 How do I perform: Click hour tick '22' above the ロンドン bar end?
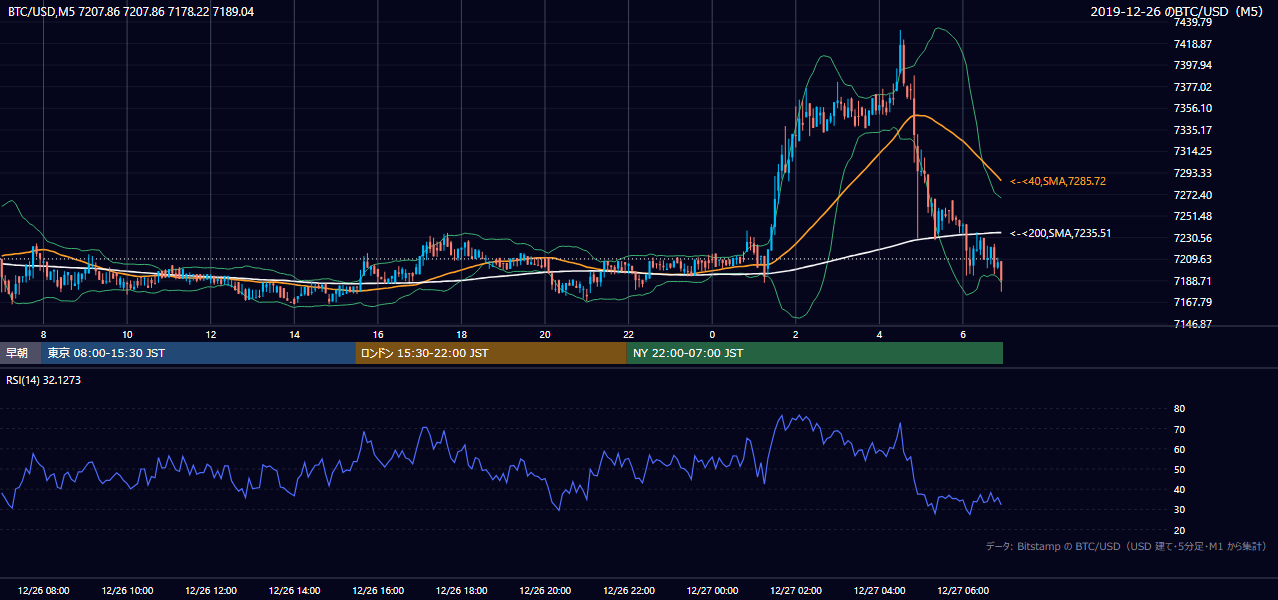click(628, 334)
